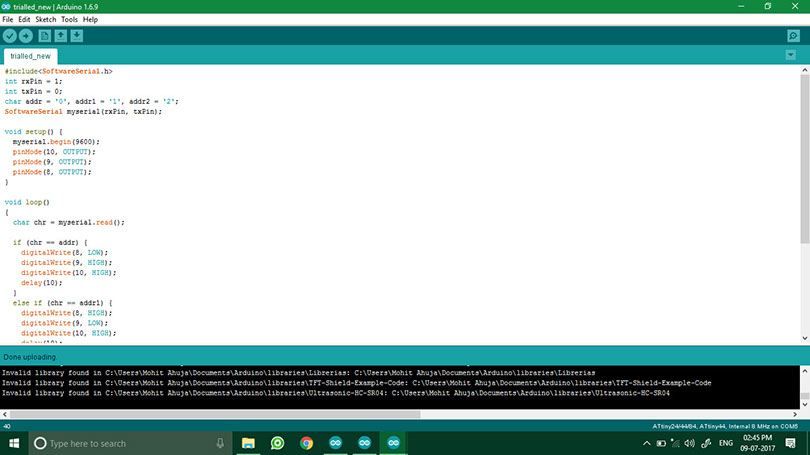The image size is (810, 455).
Task: Click the 'Done uploading.' status message
Action: tap(30, 357)
